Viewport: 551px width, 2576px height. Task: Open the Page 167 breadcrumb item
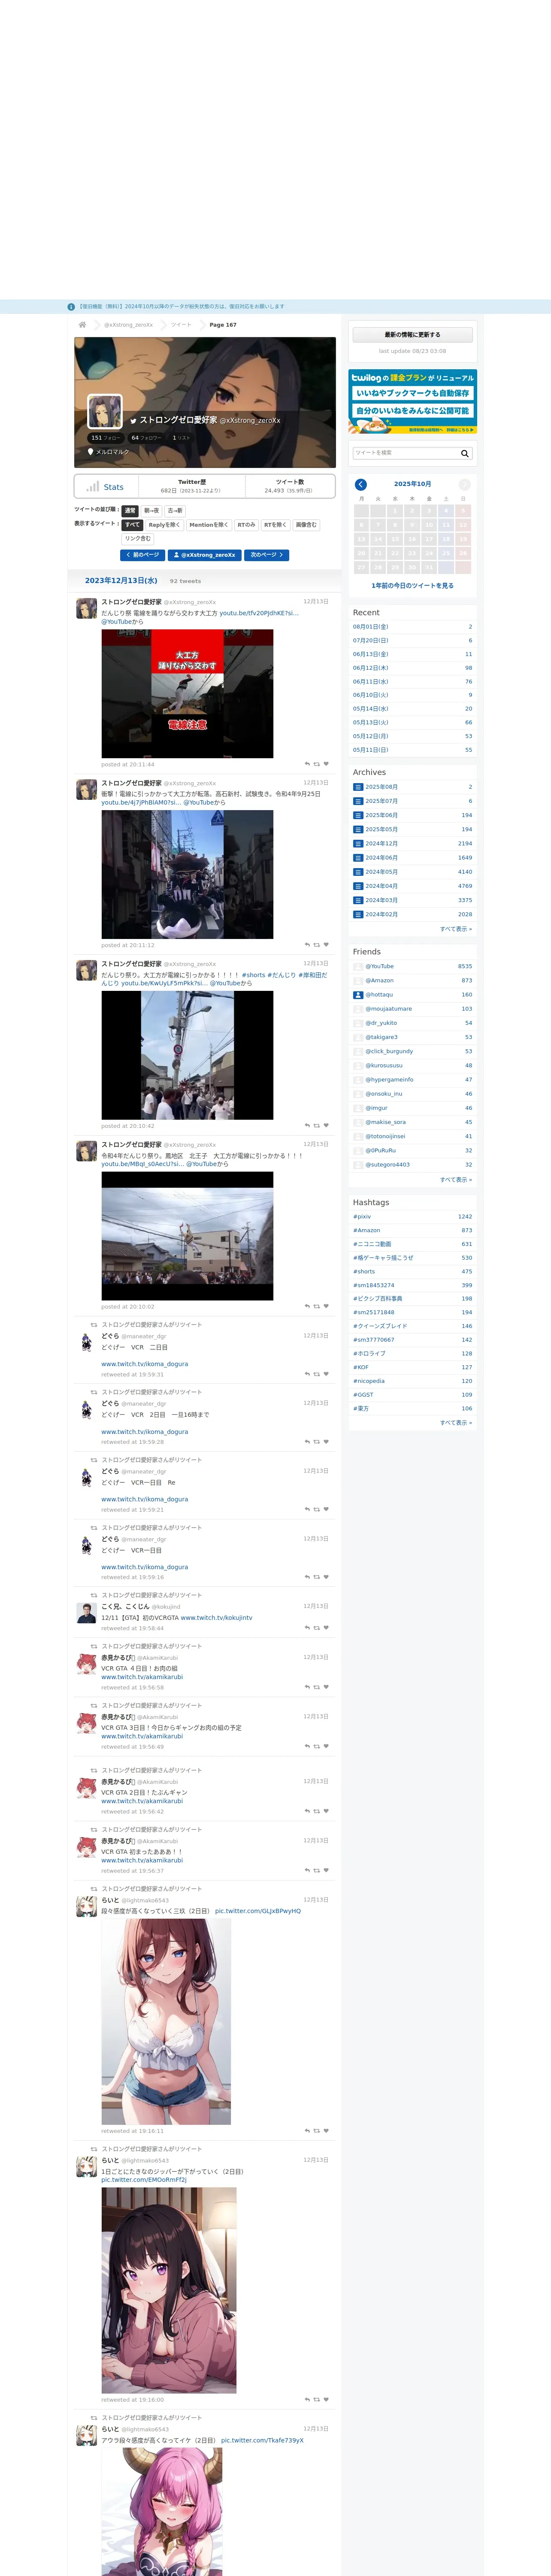[223, 325]
